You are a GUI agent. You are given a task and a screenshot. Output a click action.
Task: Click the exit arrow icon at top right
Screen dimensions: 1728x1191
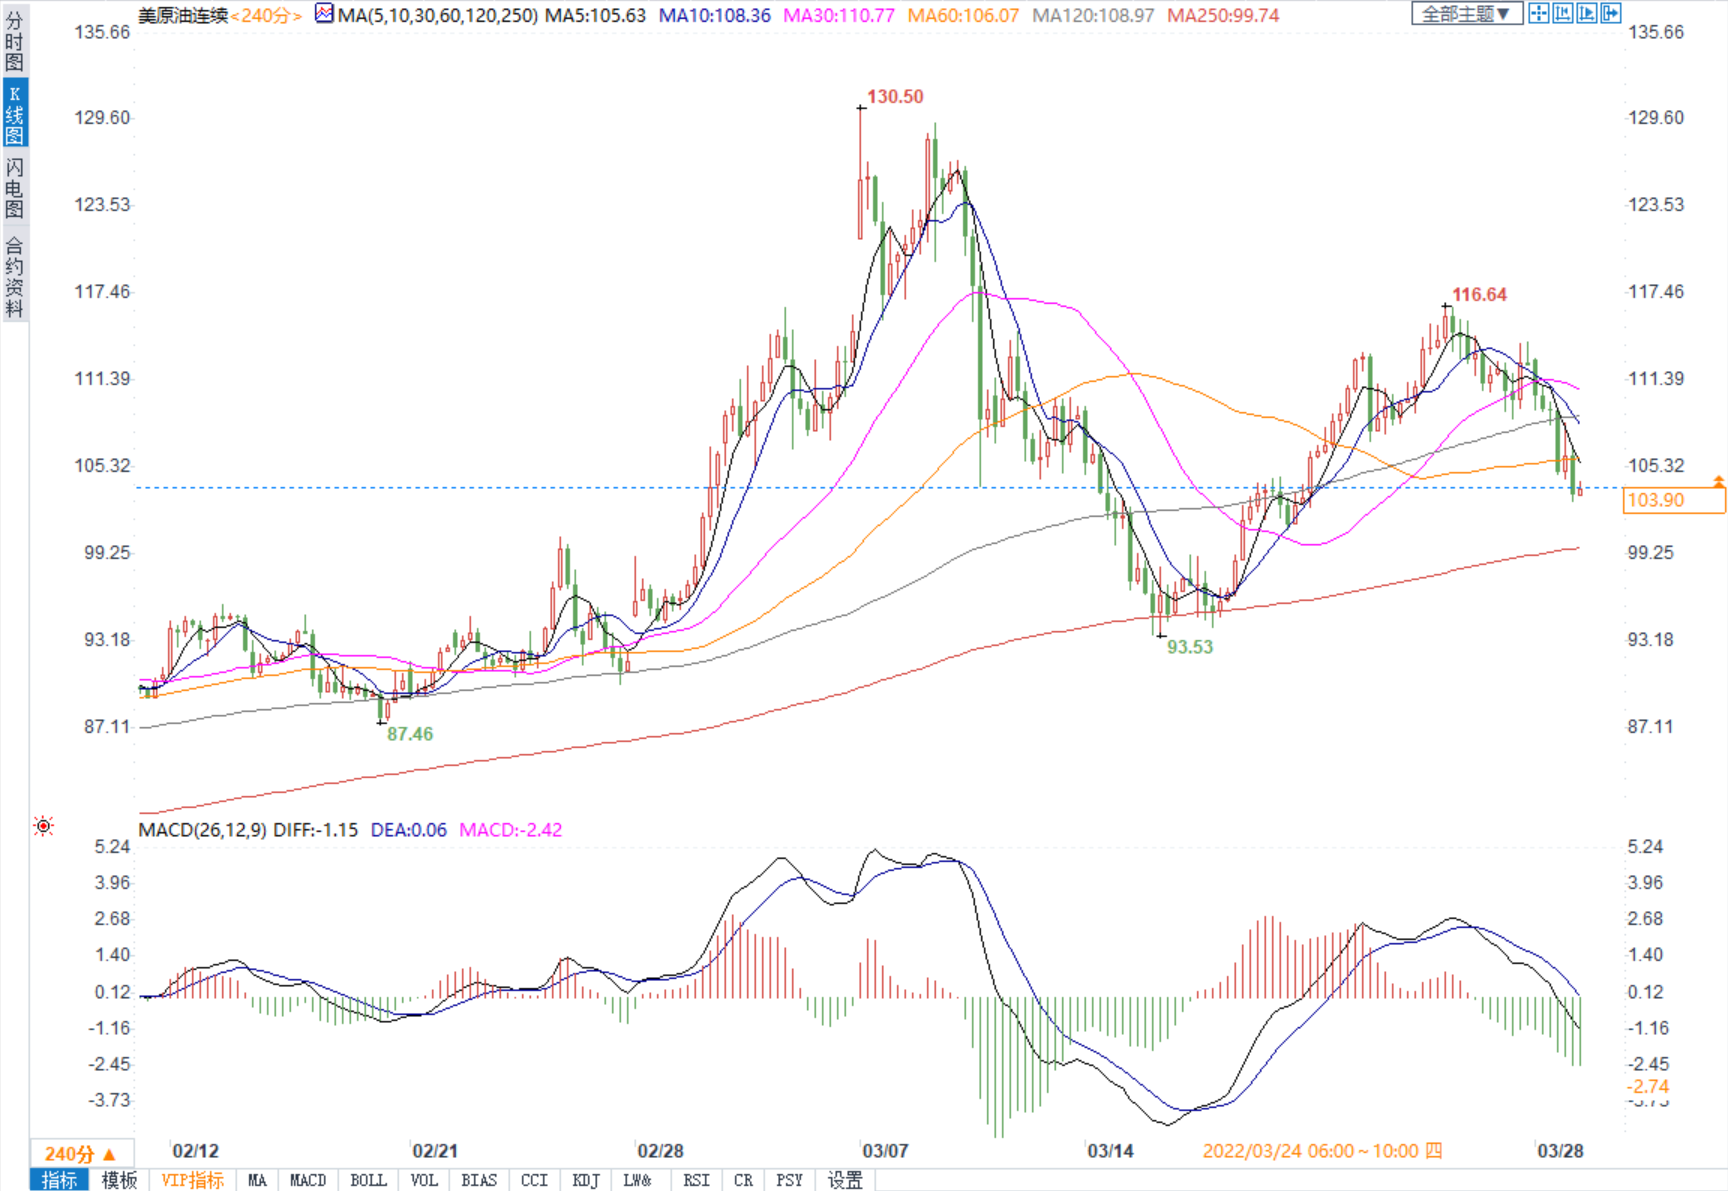pyautogui.click(x=1610, y=13)
